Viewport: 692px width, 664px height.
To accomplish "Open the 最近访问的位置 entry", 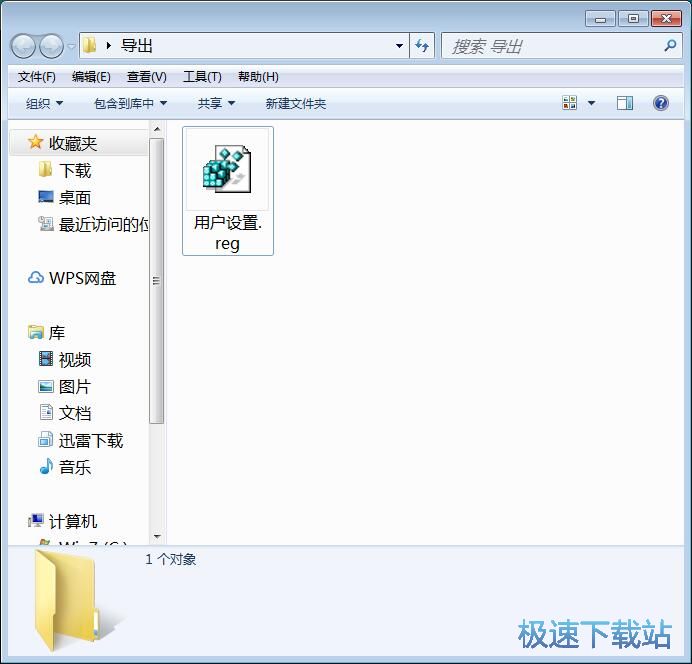I will [x=104, y=225].
